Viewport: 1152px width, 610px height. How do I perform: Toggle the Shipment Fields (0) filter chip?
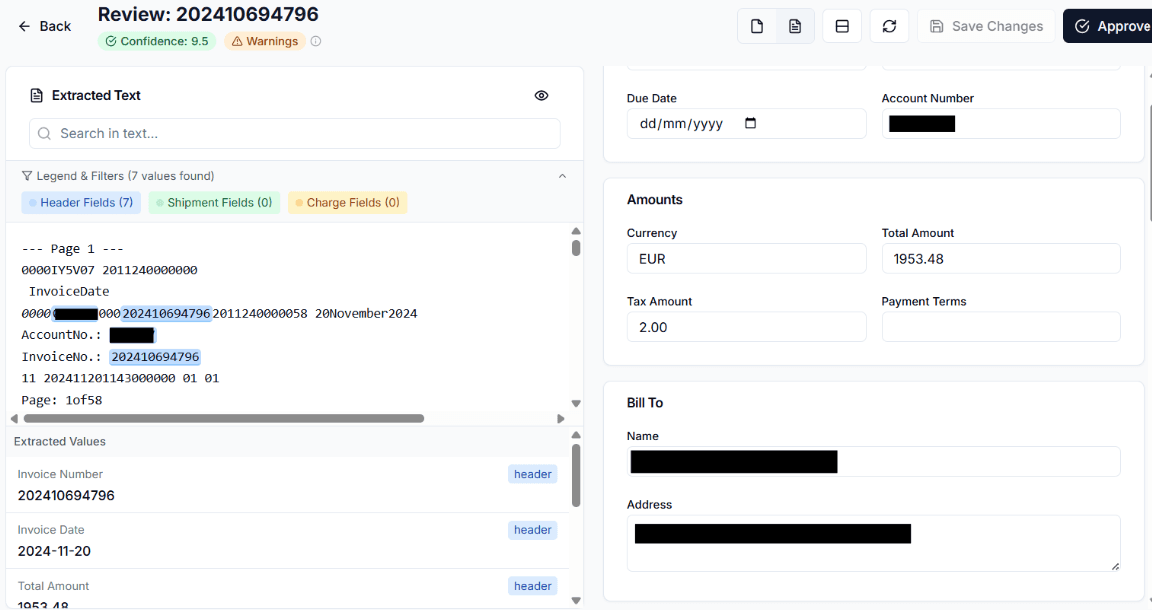[x=213, y=202]
